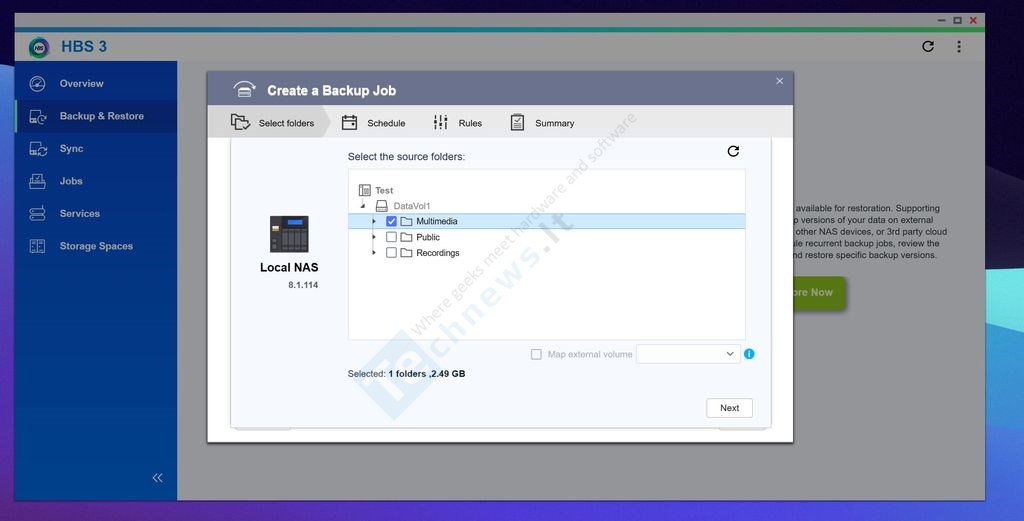The width and height of the screenshot is (1024, 521).
Task: Click the Backup & Restore sidebar icon
Action: click(37, 116)
